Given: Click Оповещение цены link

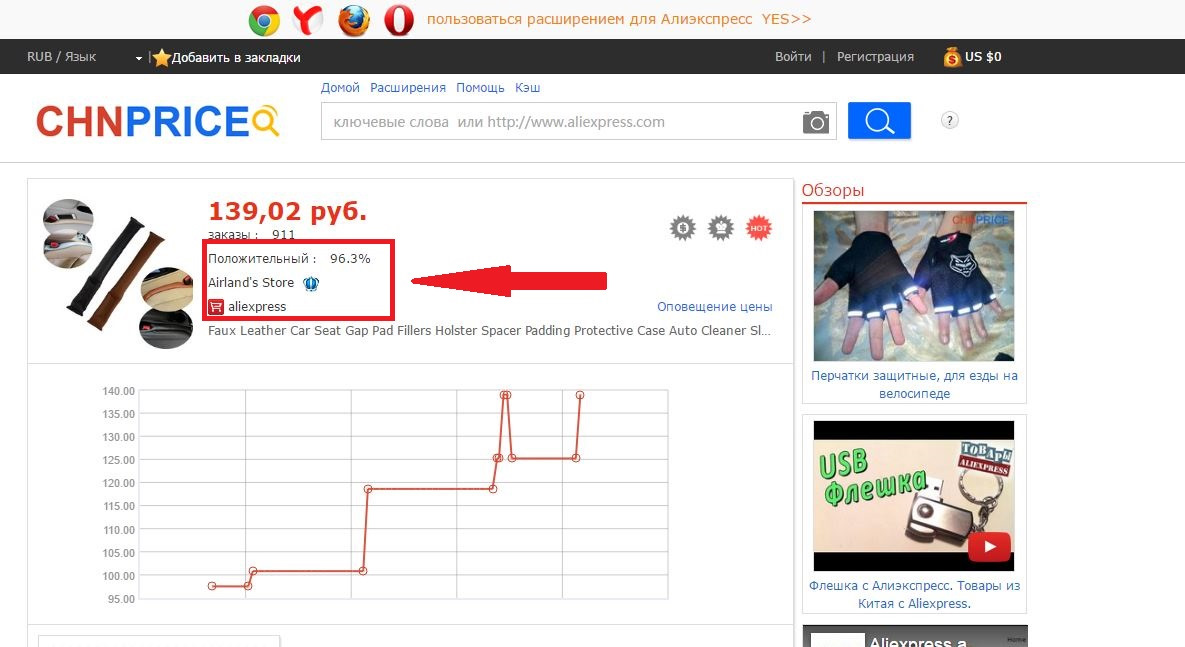Looking at the screenshot, I should (x=714, y=307).
